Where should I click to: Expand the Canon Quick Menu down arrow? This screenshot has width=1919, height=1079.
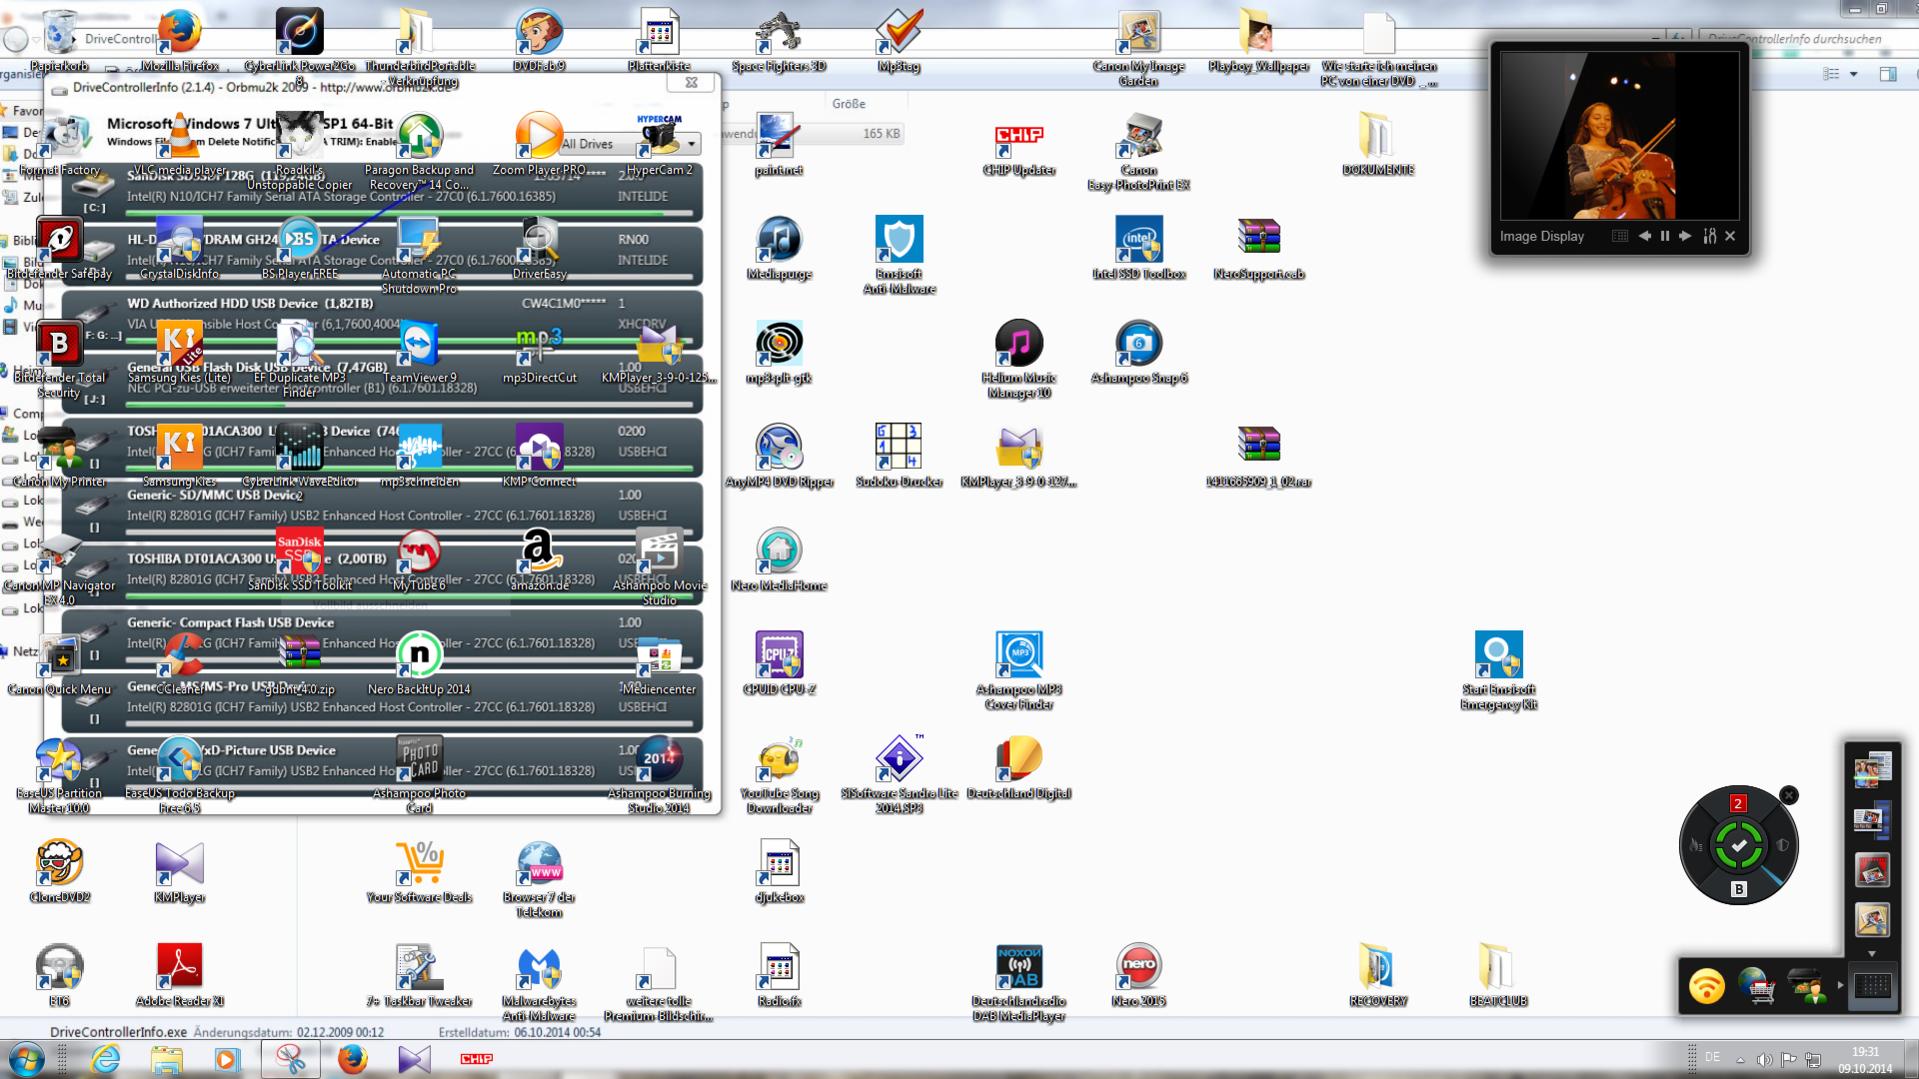(1872, 954)
